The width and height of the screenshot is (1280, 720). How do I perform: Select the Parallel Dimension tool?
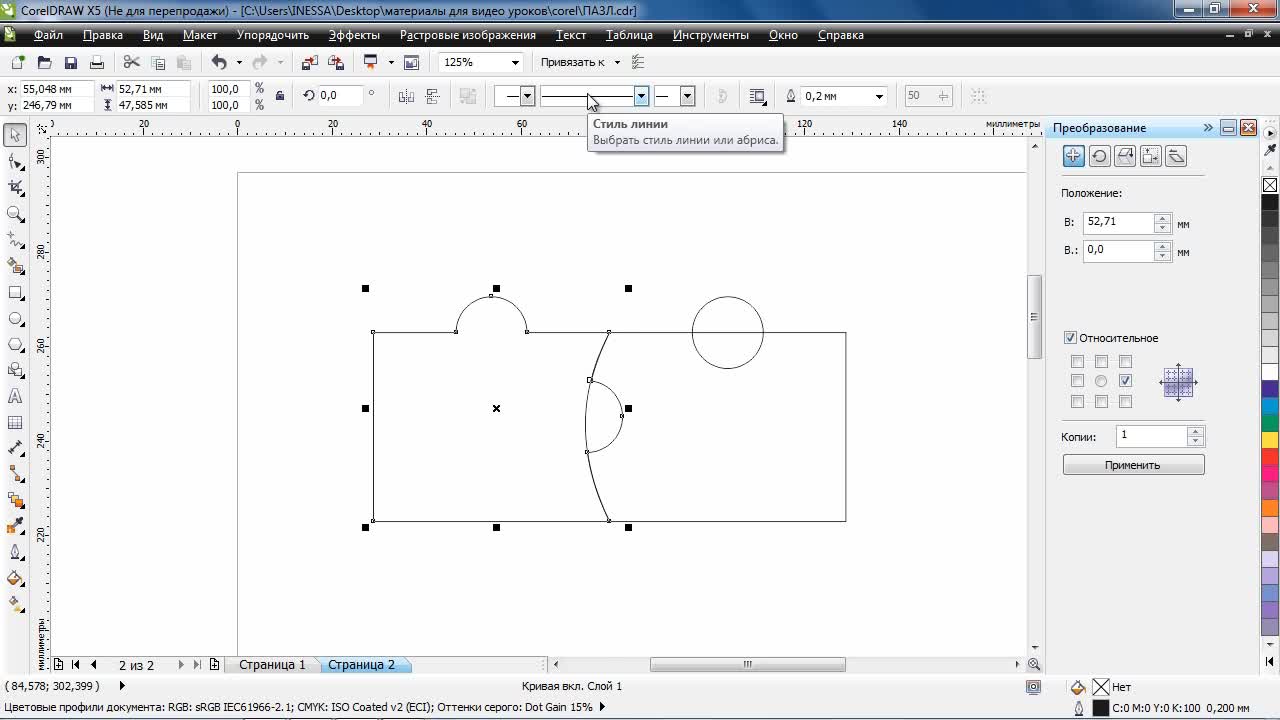(x=15, y=448)
